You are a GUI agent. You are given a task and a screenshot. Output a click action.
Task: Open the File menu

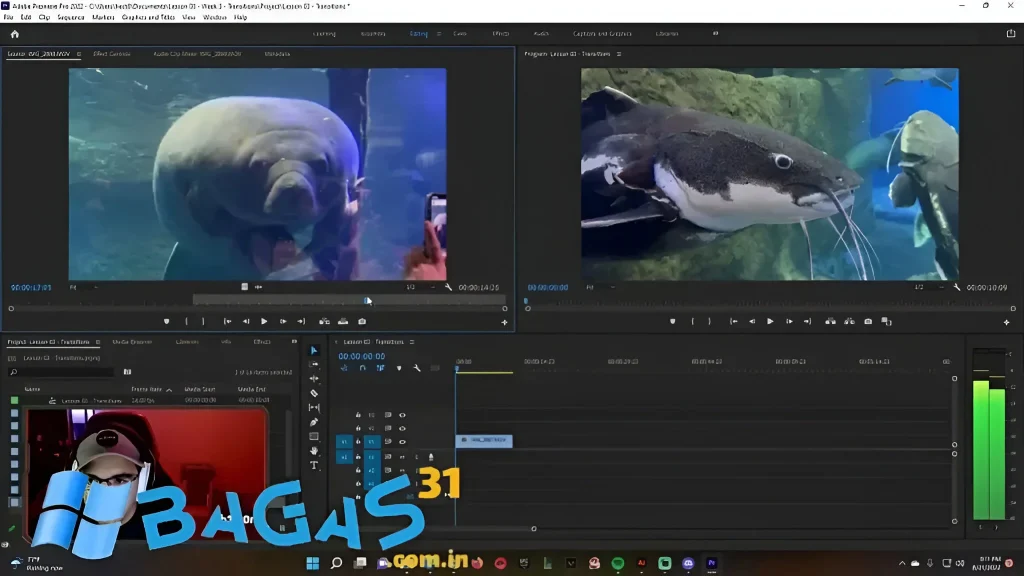pos(8,18)
